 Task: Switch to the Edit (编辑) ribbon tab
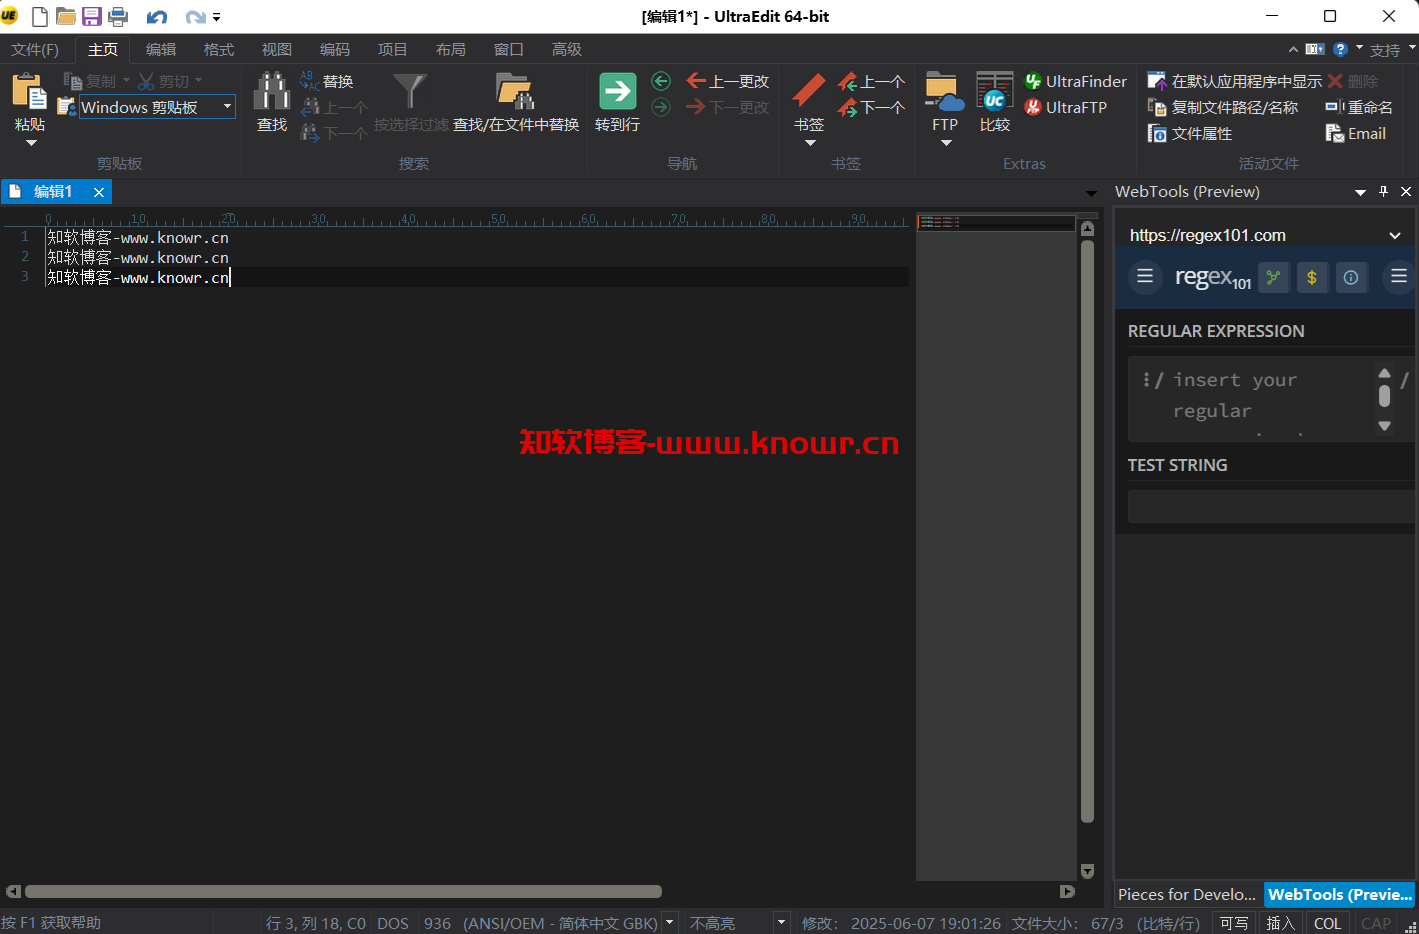pyautogui.click(x=160, y=49)
